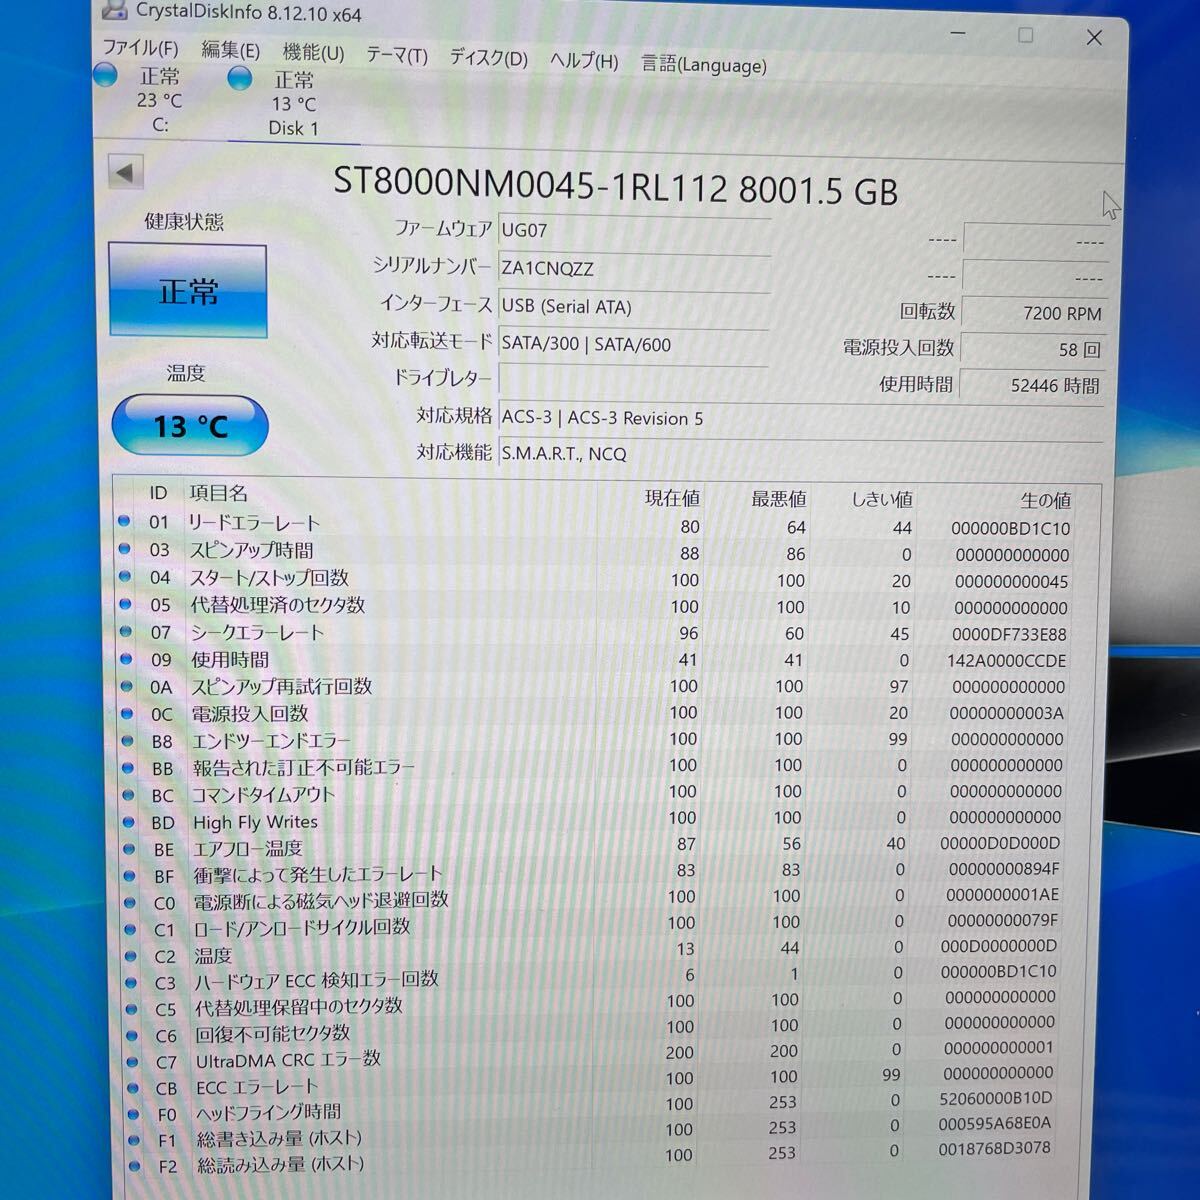Click the status dot for 04 スタート/ストップ回数
This screenshot has height=1200, width=1200.
click(x=125, y=576)
